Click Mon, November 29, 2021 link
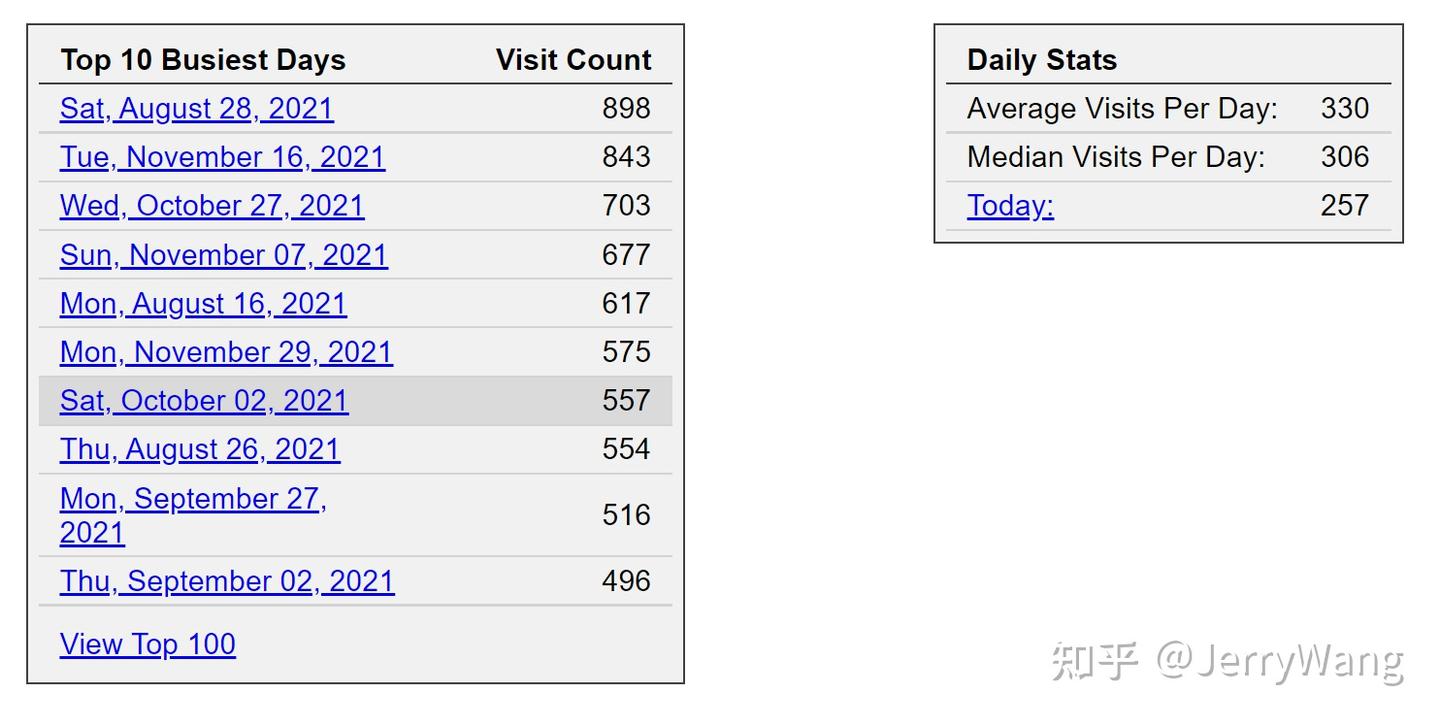The image size is (1440, 726). click(x=226, y=352)
